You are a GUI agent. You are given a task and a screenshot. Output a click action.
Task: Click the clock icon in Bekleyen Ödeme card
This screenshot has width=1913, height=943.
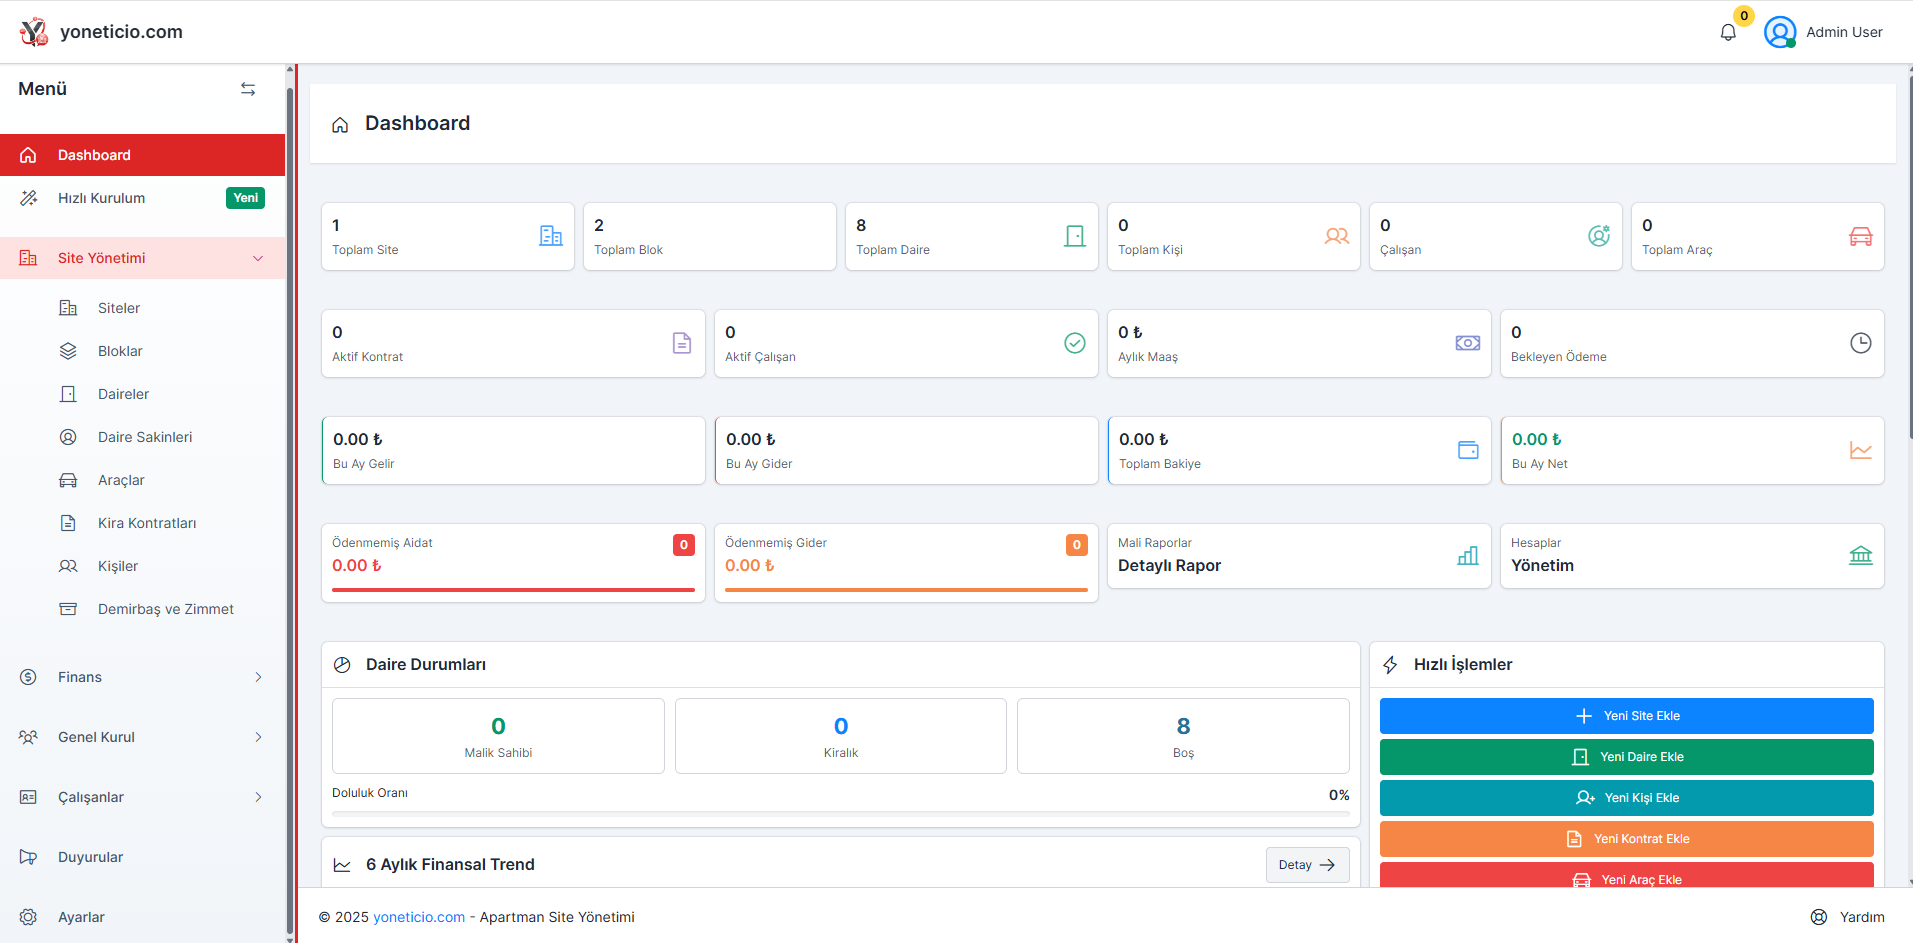pos(1860,343)
